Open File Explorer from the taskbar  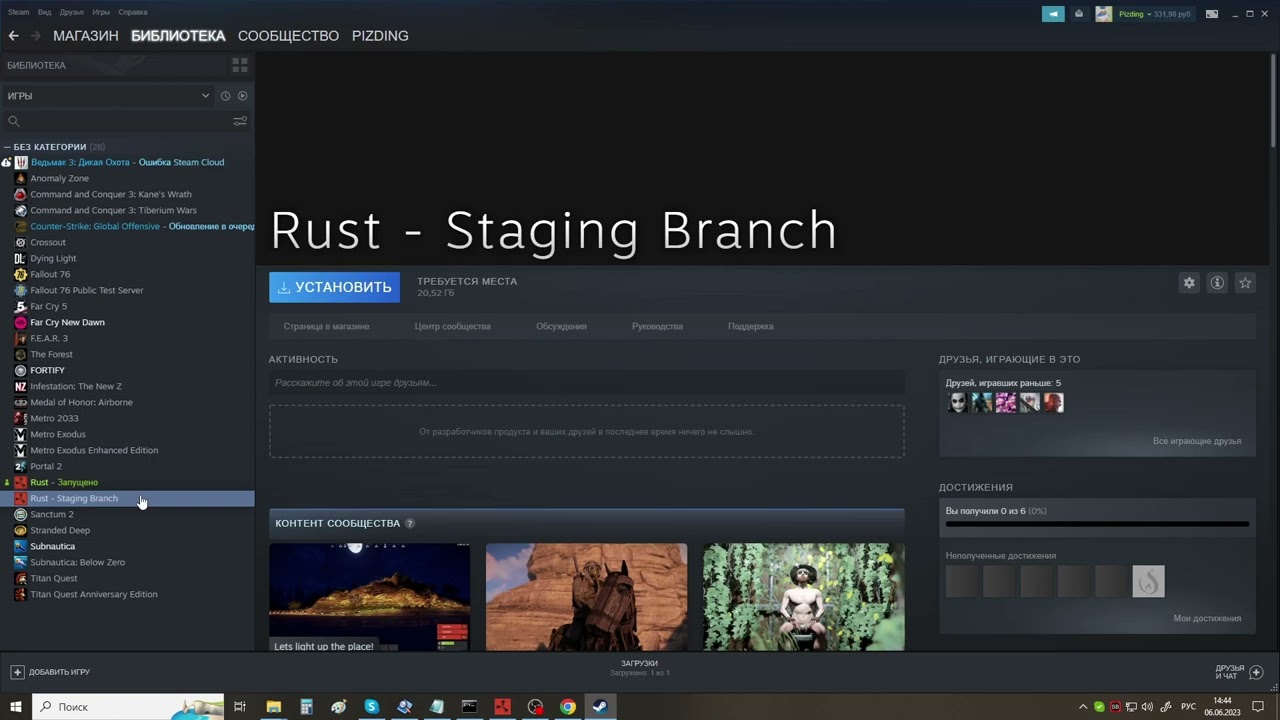[273, 707]
